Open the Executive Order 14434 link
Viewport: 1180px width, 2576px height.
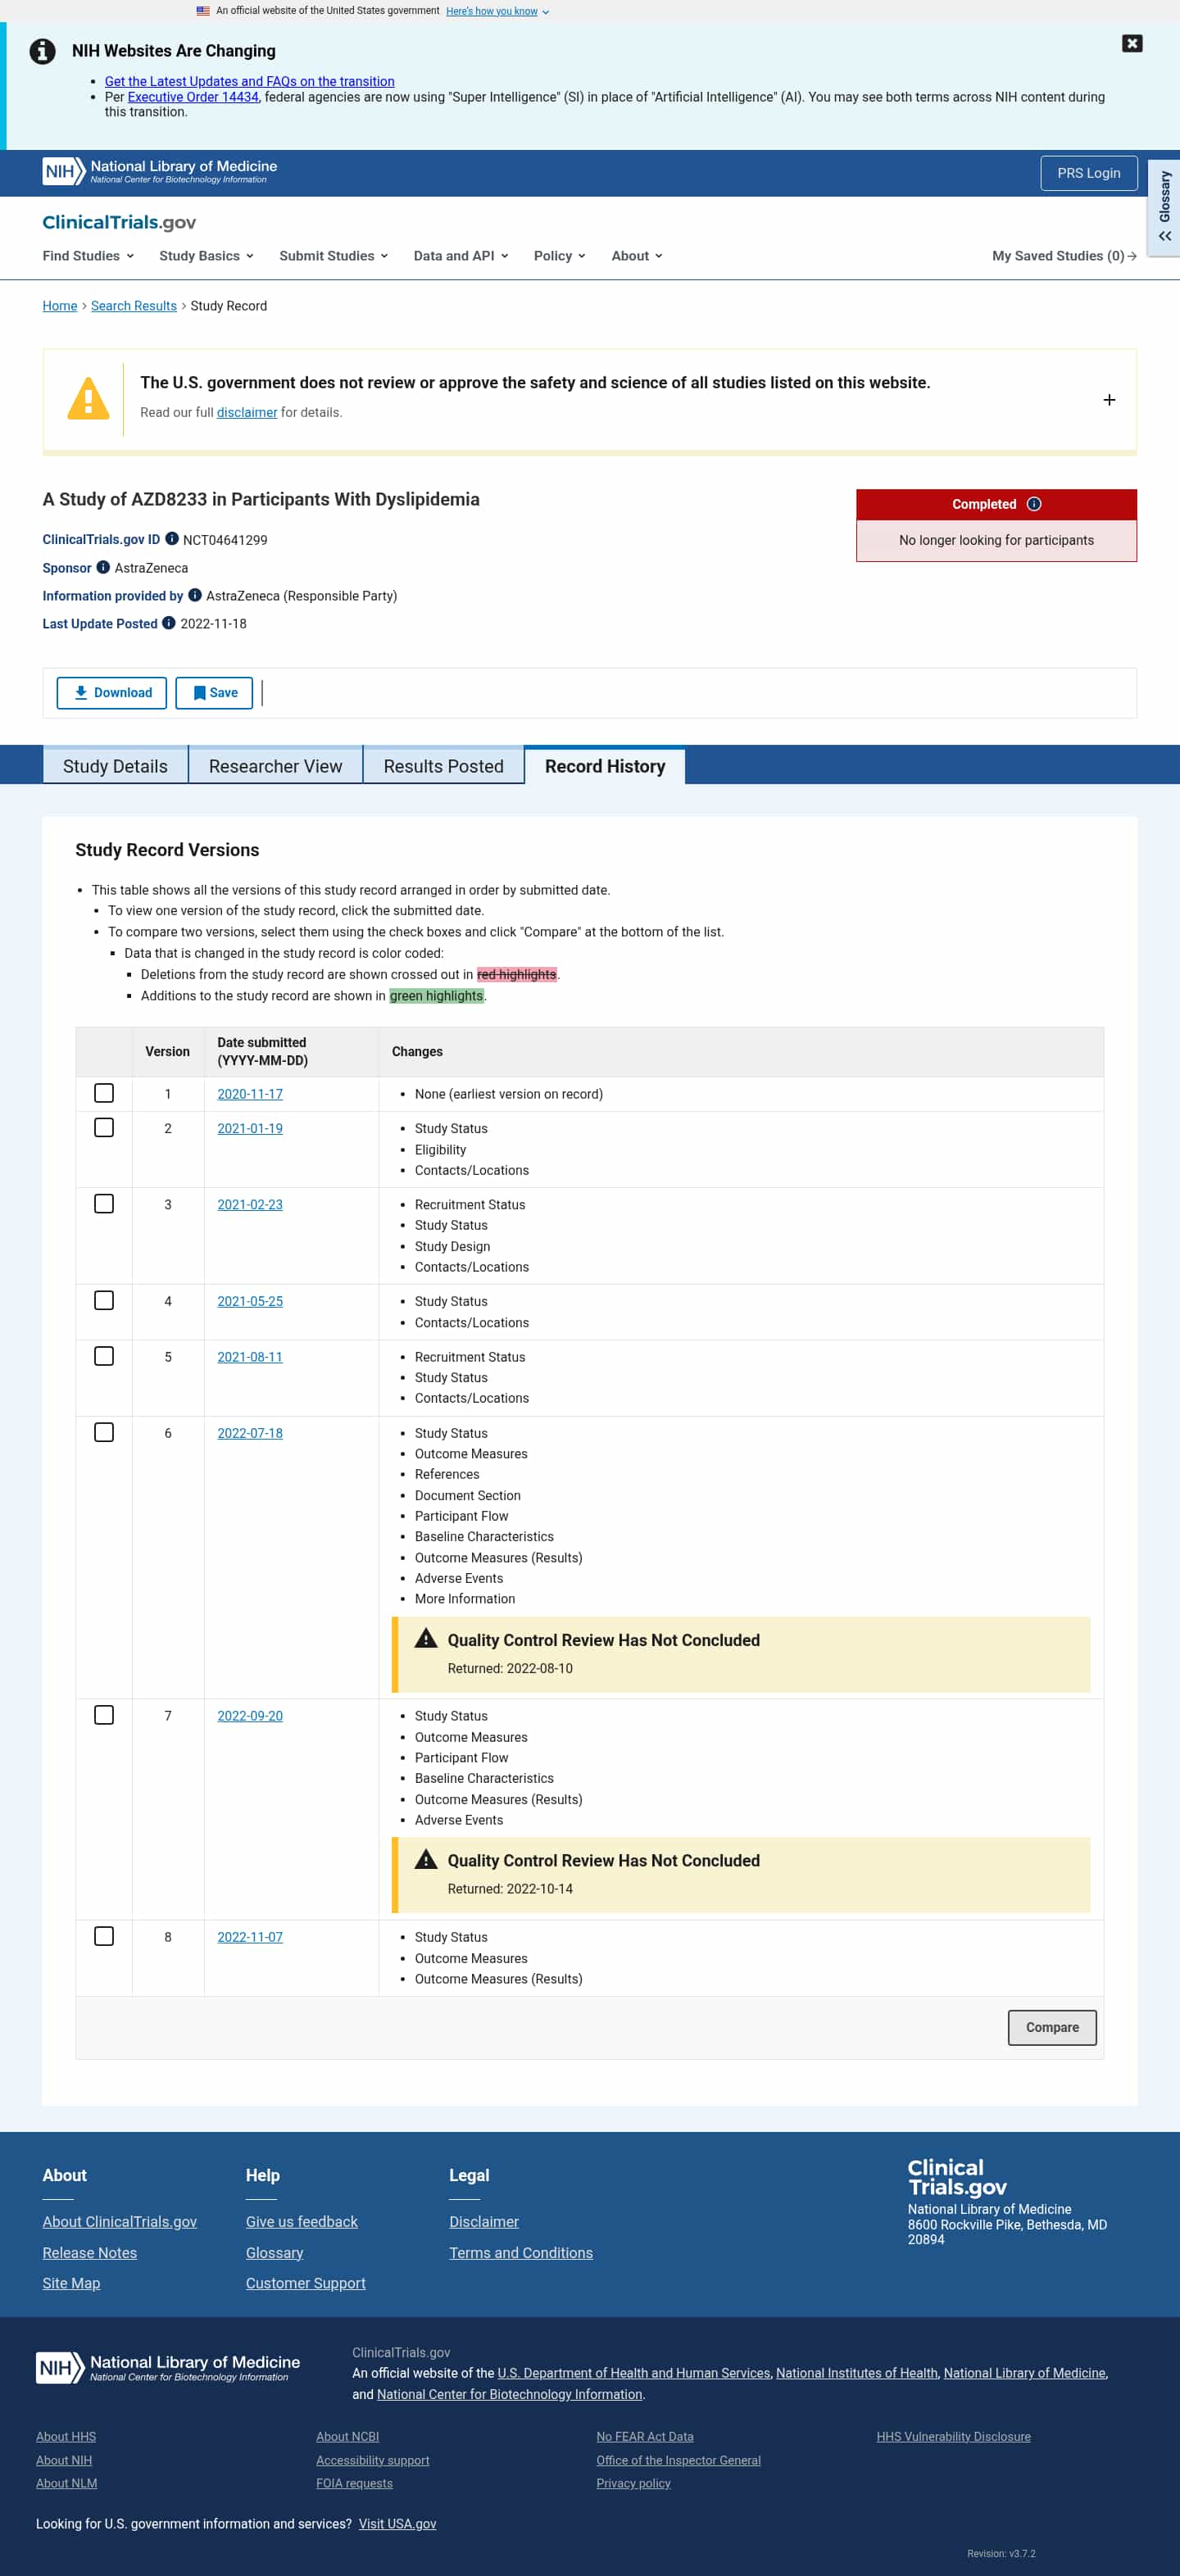coord(193,97)
